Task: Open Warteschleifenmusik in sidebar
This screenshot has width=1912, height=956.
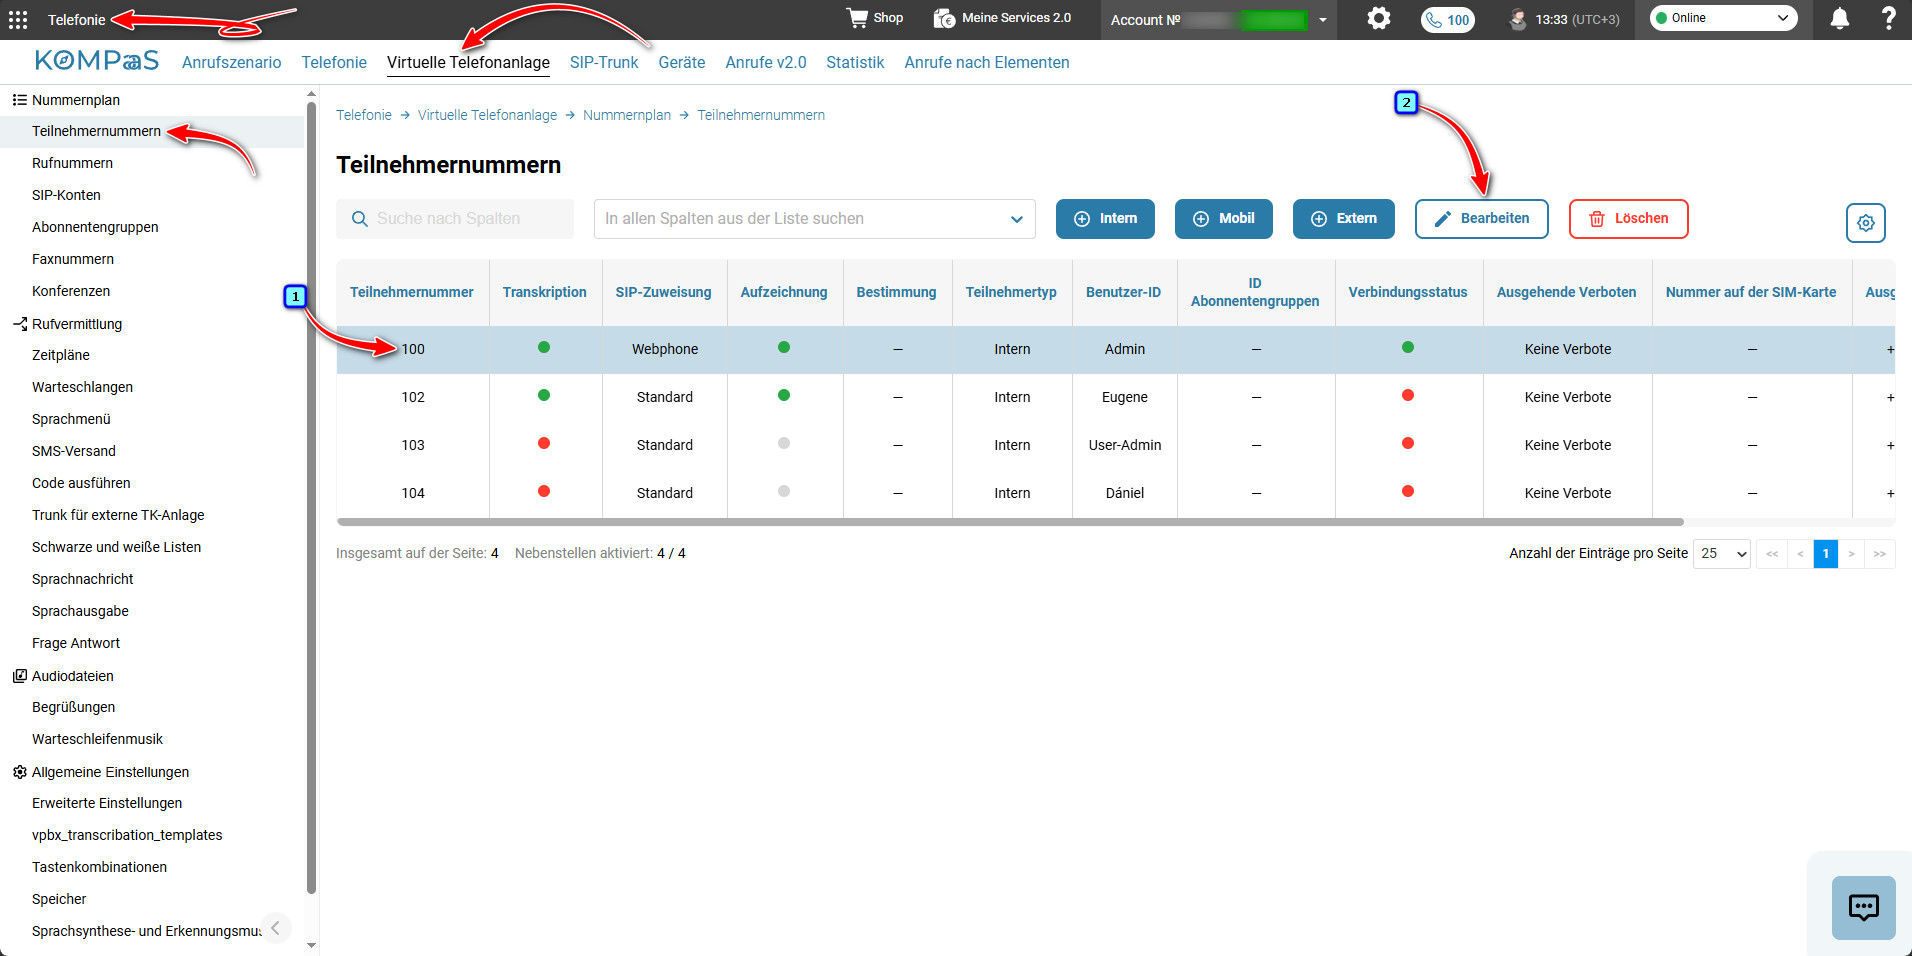Action: [x=97, y=739]
